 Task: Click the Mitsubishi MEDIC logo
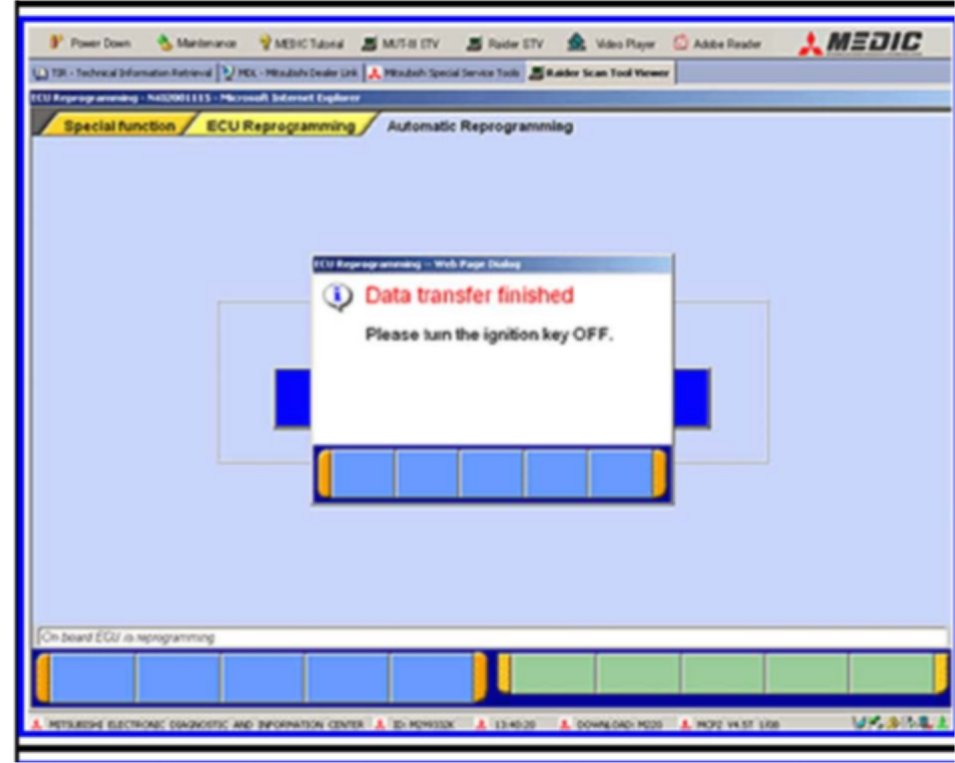[x=860, y=43]
